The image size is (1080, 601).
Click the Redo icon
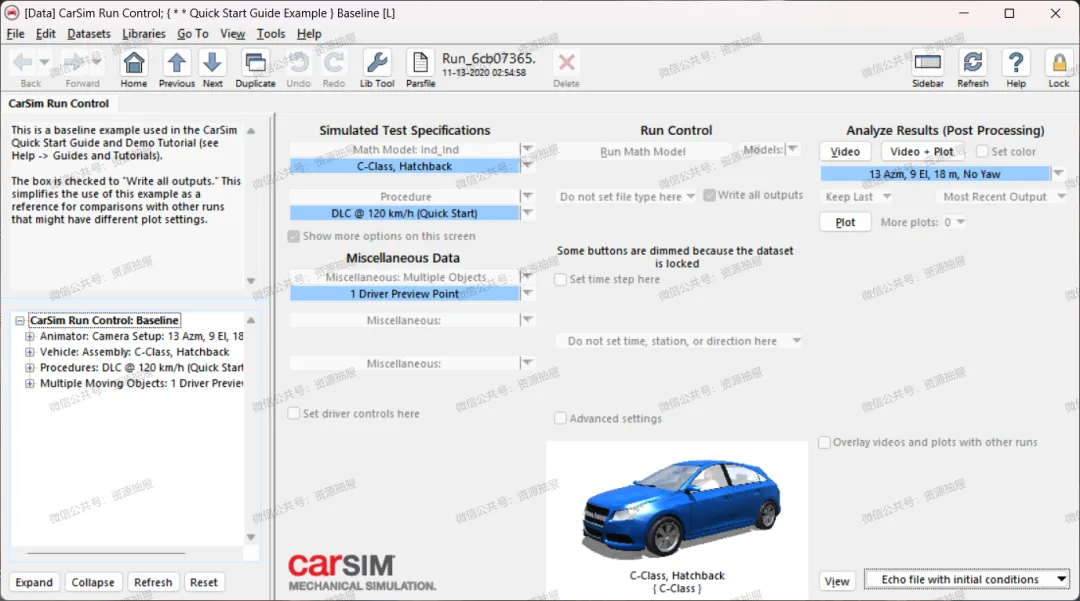click(333, 63)
